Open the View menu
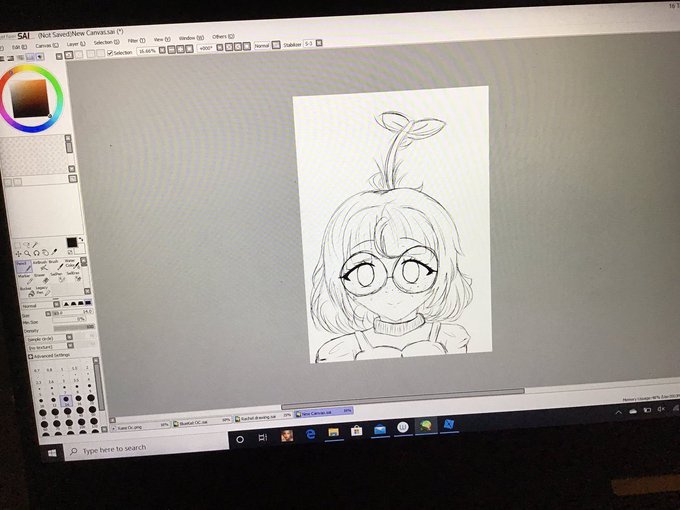The width and height of the screenshot is (680, 510). pos(162,39)
